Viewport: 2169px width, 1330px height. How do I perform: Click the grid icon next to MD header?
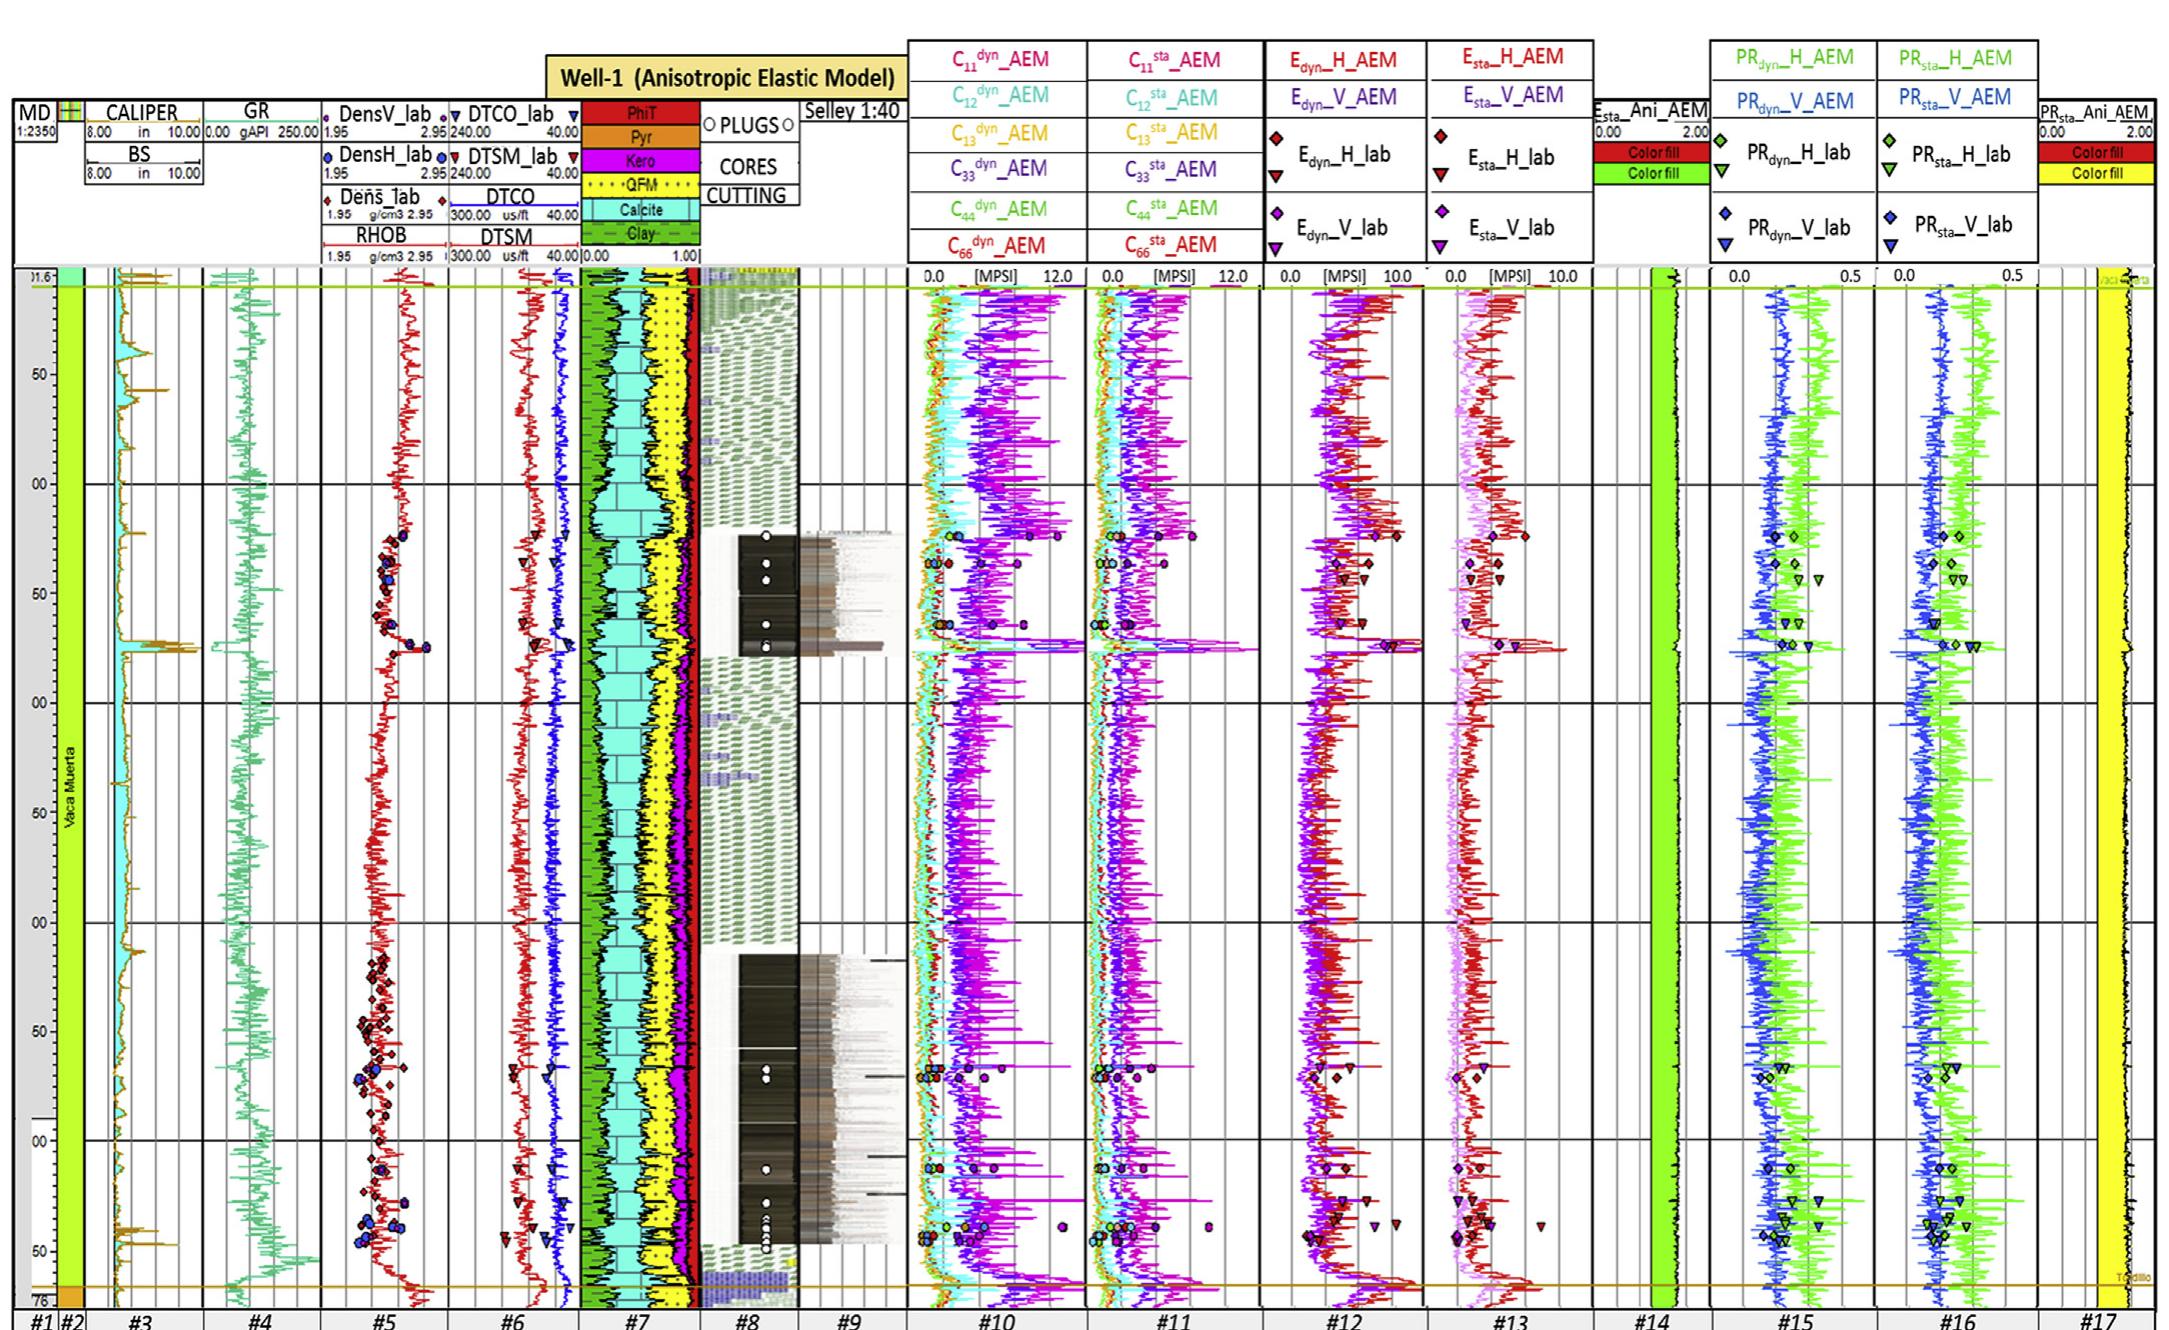coord(70,112)
